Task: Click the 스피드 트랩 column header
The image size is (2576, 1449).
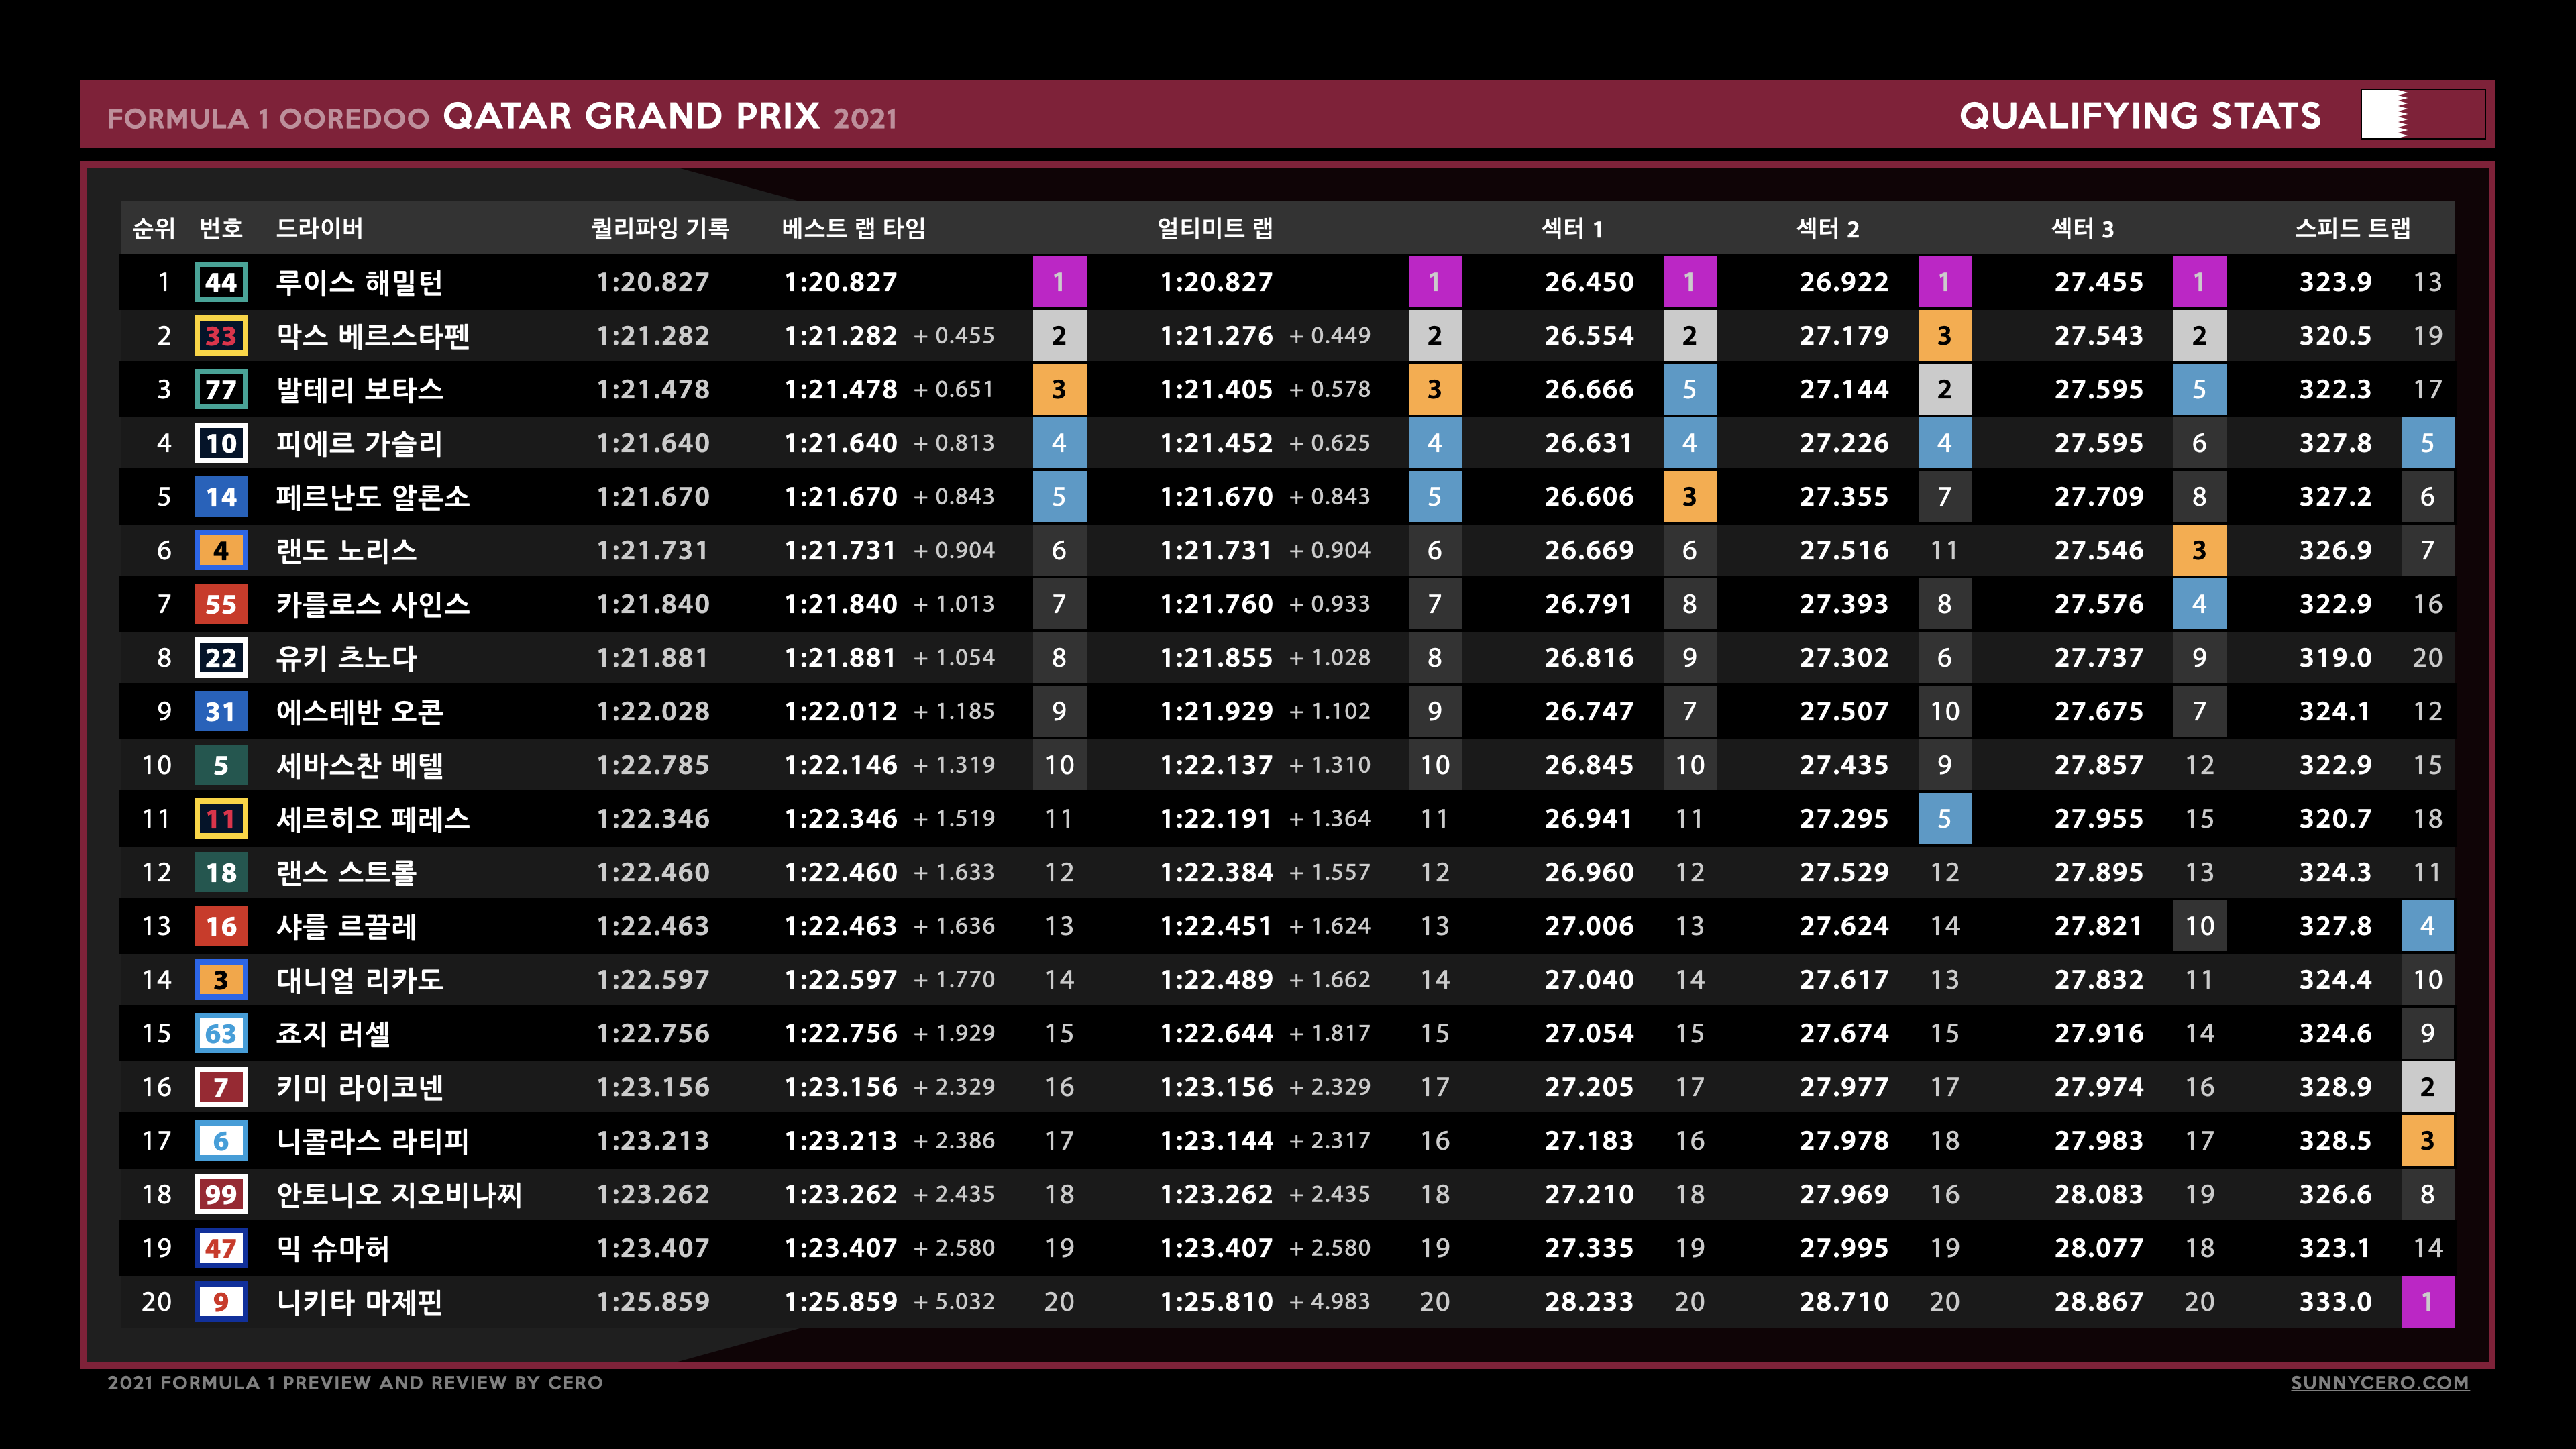Action: click(x=2352, y=228)
